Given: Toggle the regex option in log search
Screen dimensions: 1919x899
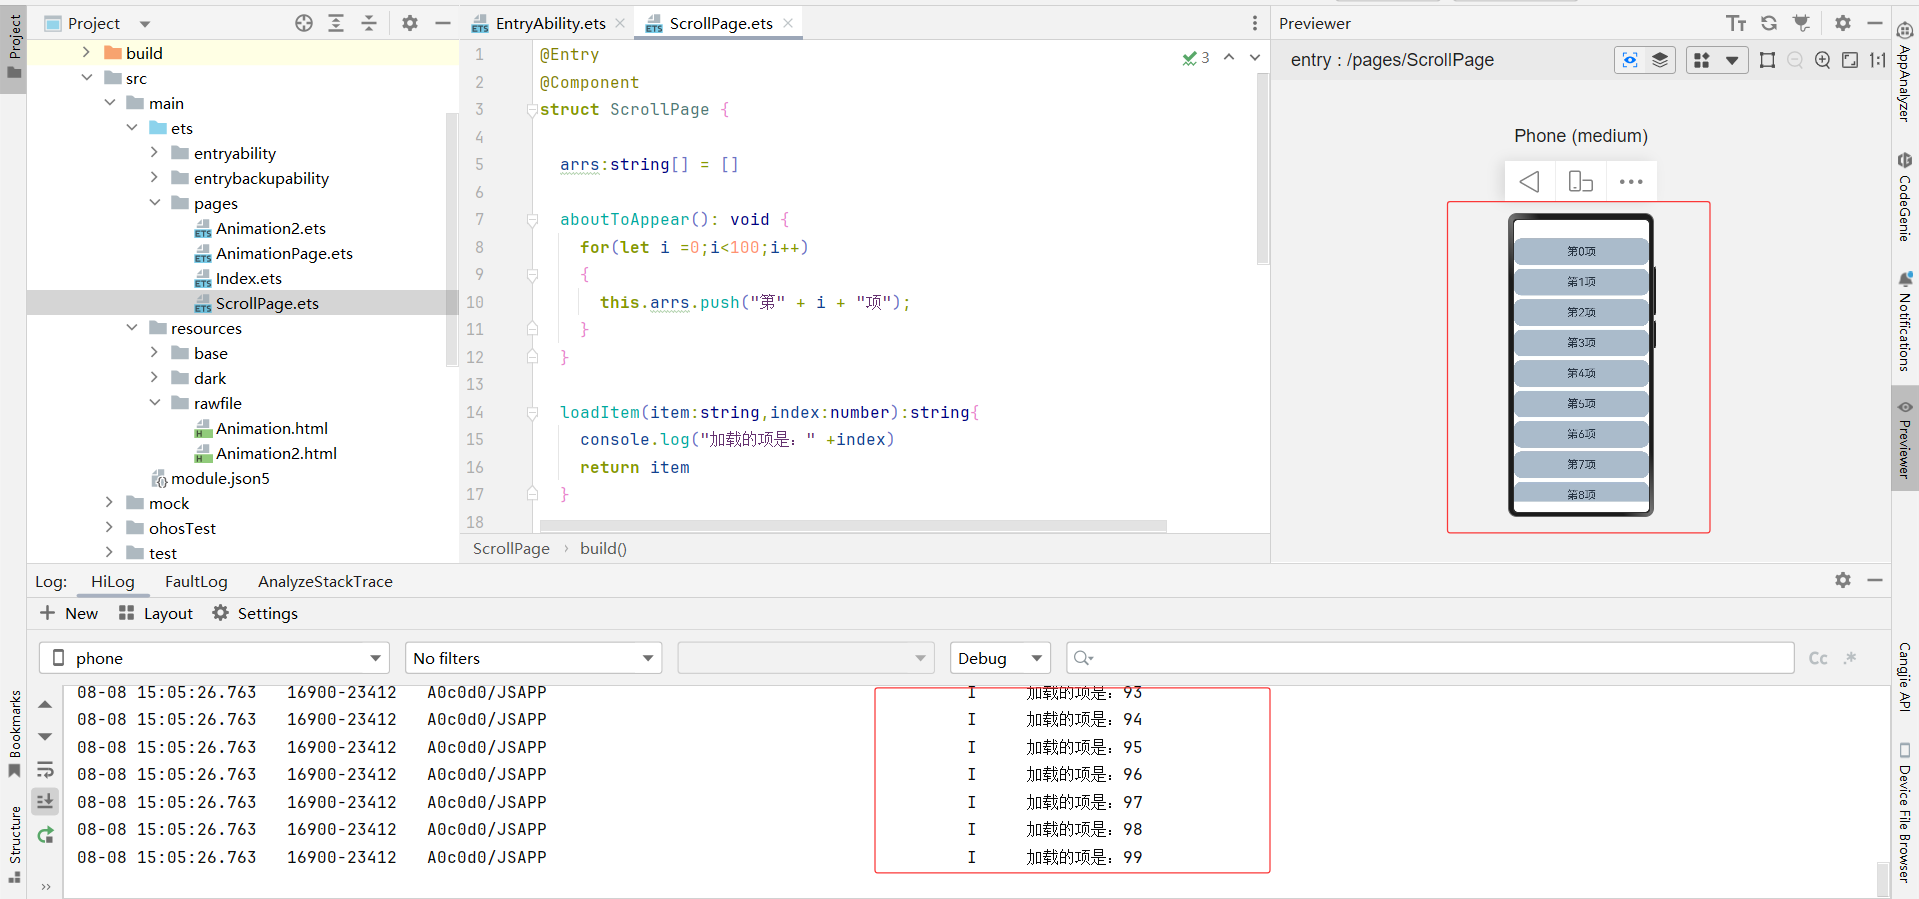Looking at the screenshot, I should pos(1850,658).
